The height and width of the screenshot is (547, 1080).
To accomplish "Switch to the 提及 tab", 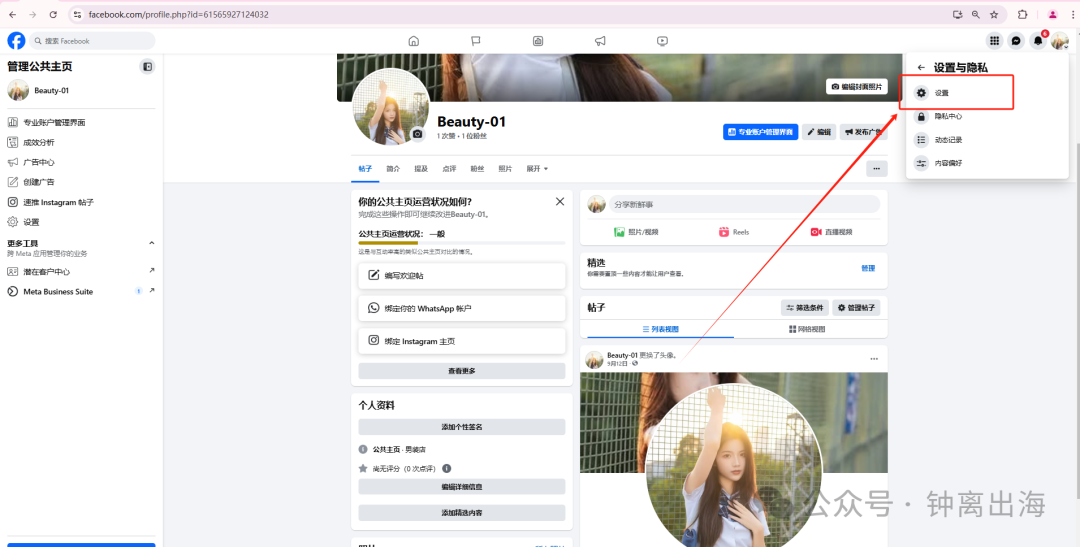I will [421, 169].
